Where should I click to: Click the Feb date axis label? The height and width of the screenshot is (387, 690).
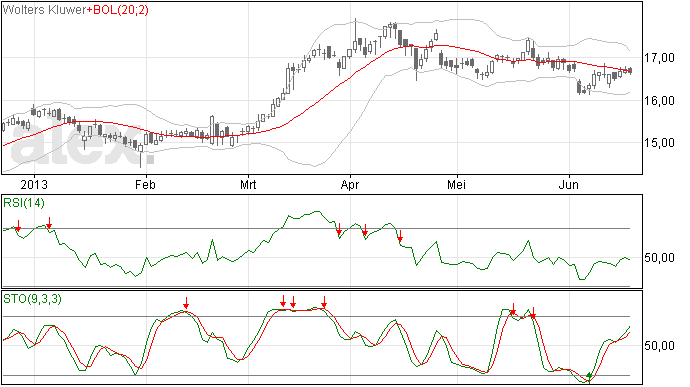[145, 184]
